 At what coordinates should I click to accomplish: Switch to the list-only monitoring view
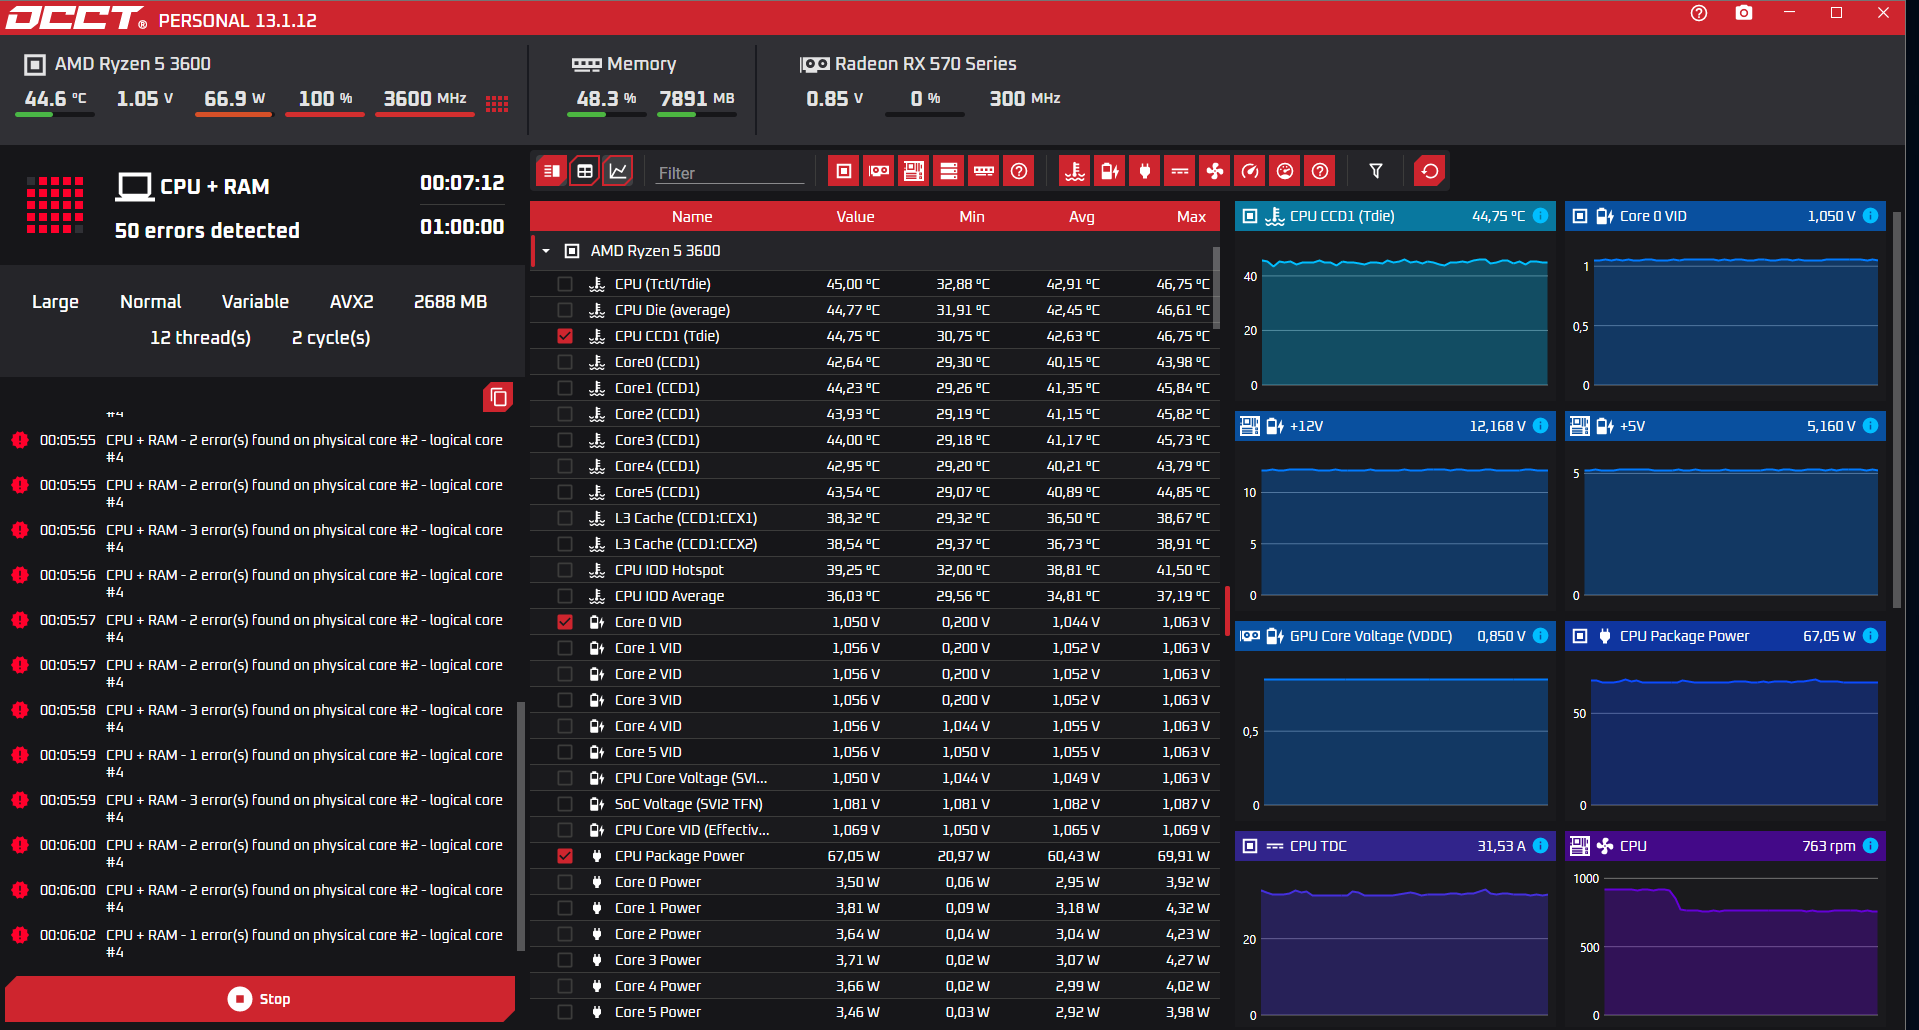click(x=551, y=171)
